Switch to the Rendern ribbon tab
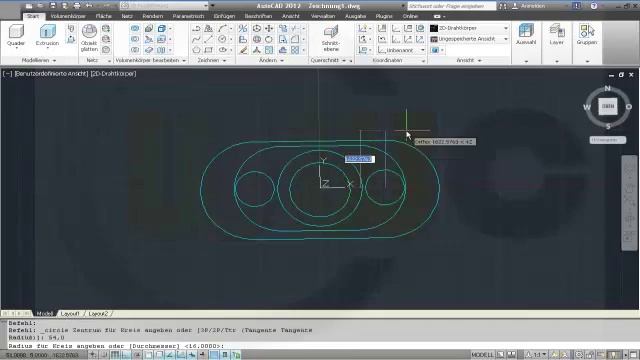 point(153,16)
